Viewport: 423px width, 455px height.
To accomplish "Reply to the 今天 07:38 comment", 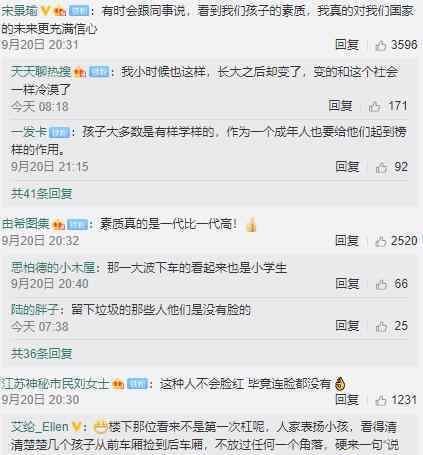I will tap(347, 326).
